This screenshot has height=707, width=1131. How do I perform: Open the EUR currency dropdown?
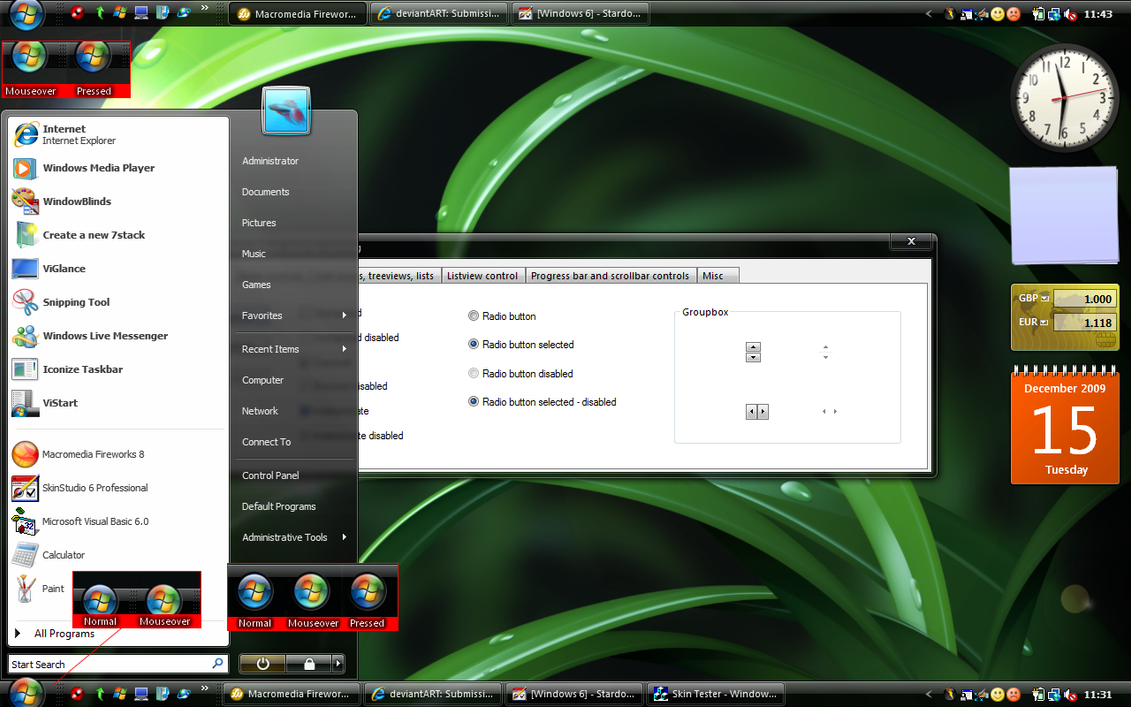tap(1043, 322)
